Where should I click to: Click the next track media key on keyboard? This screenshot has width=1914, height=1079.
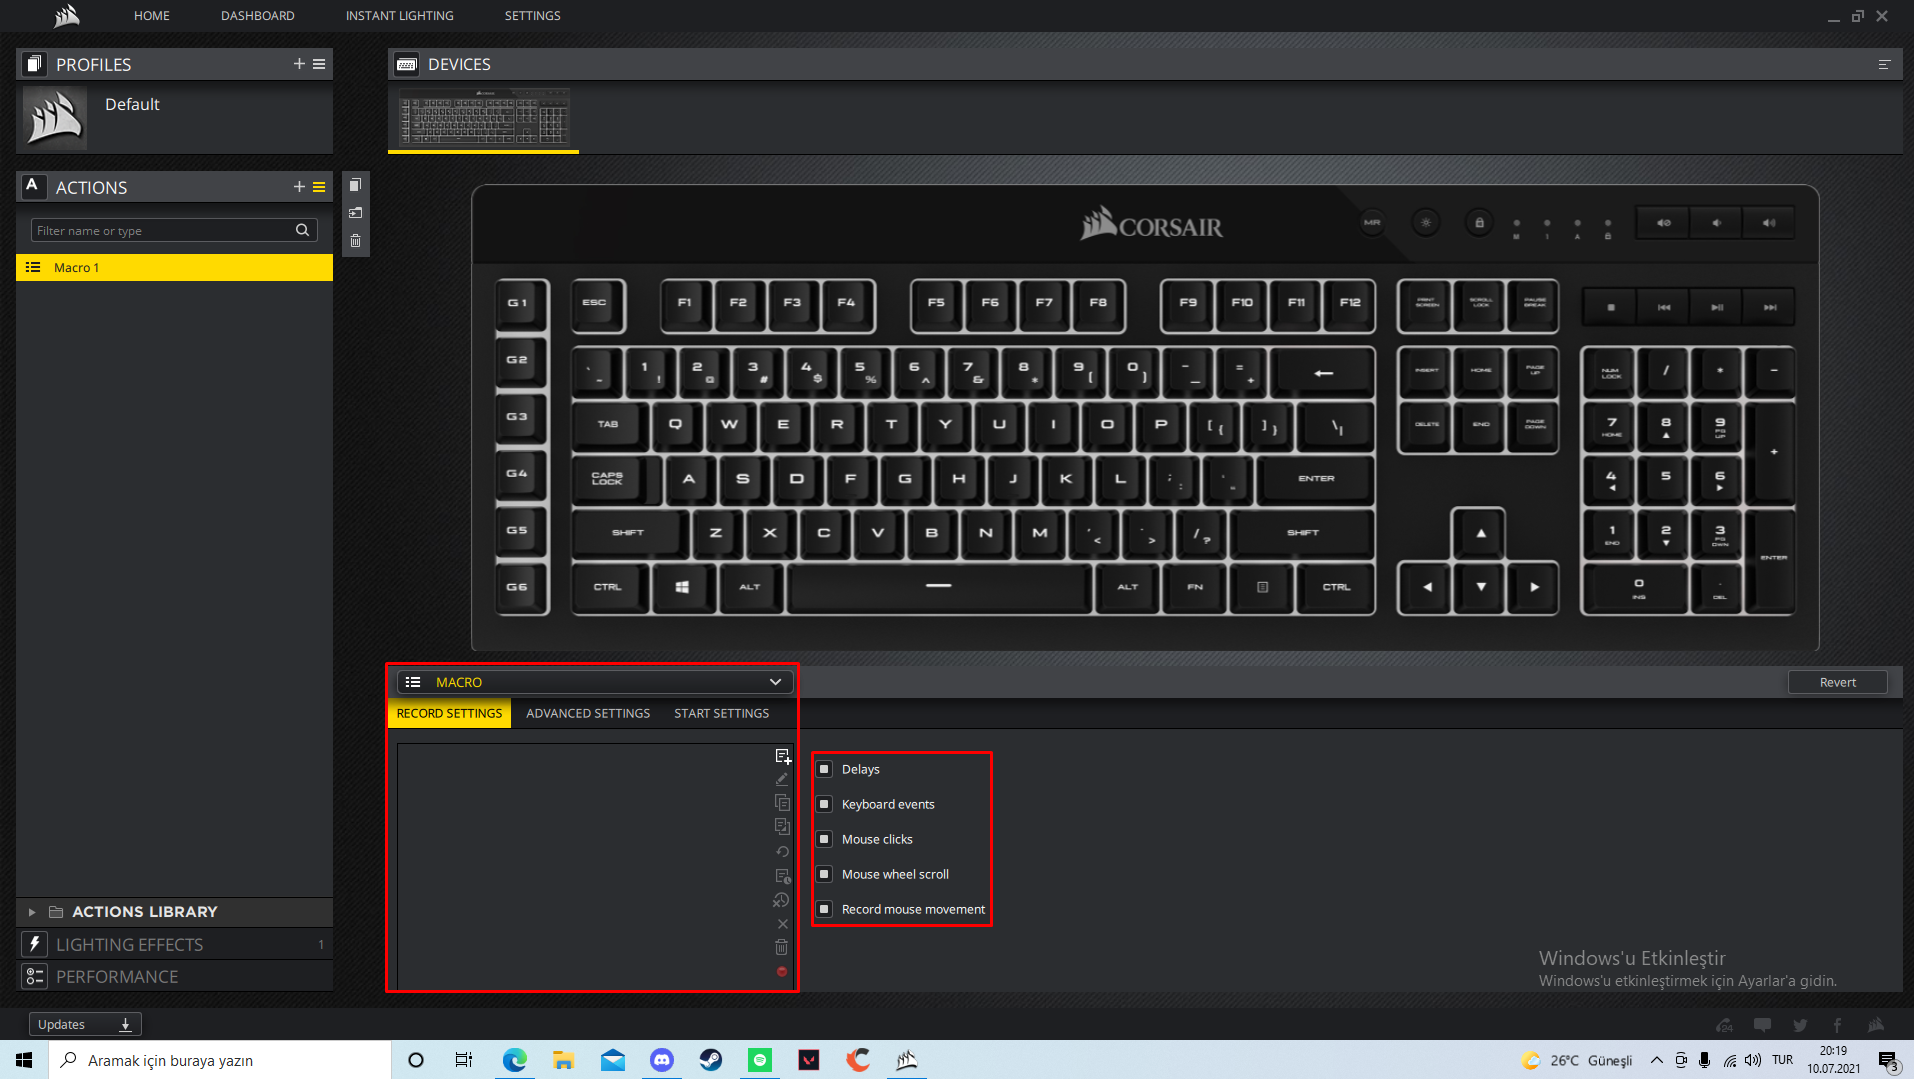1770,307
